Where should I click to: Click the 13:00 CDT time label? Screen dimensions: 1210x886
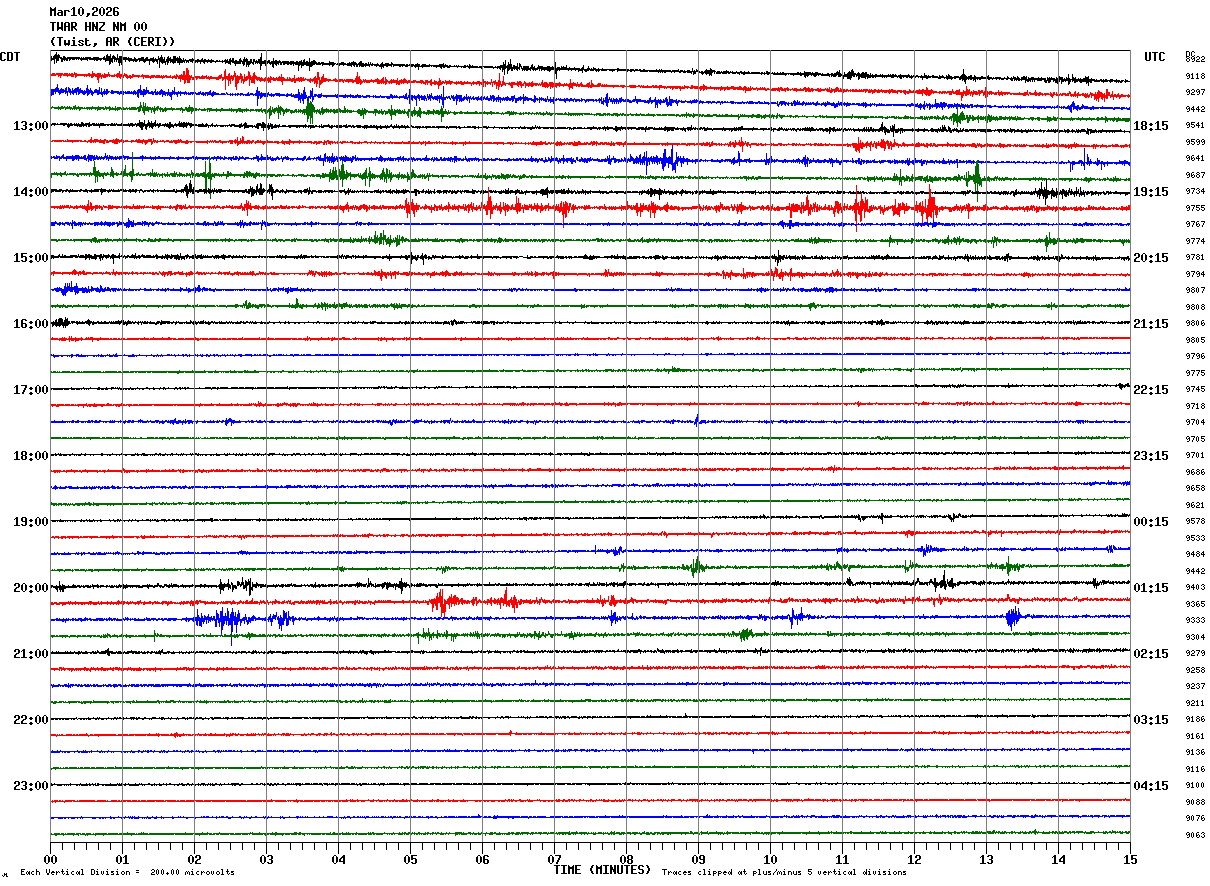coord(30,126)
